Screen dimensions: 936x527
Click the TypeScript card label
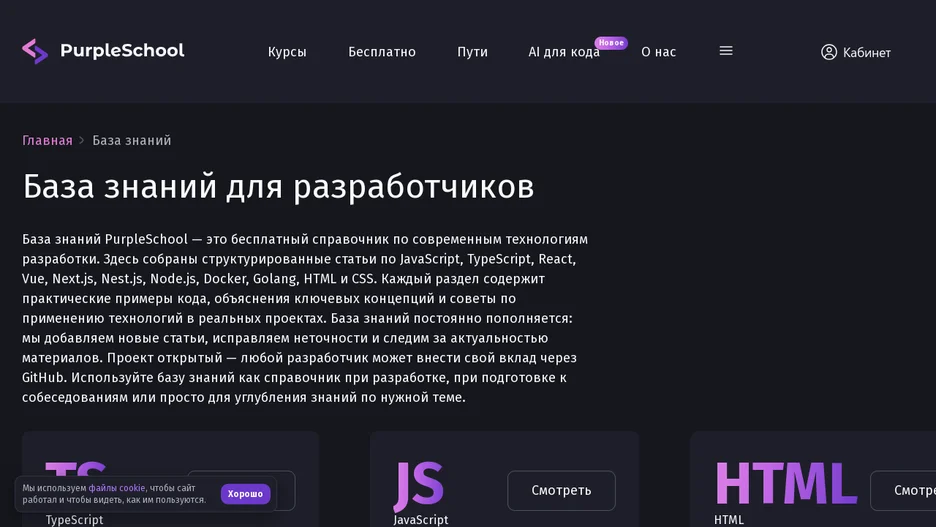click(75, 520)
